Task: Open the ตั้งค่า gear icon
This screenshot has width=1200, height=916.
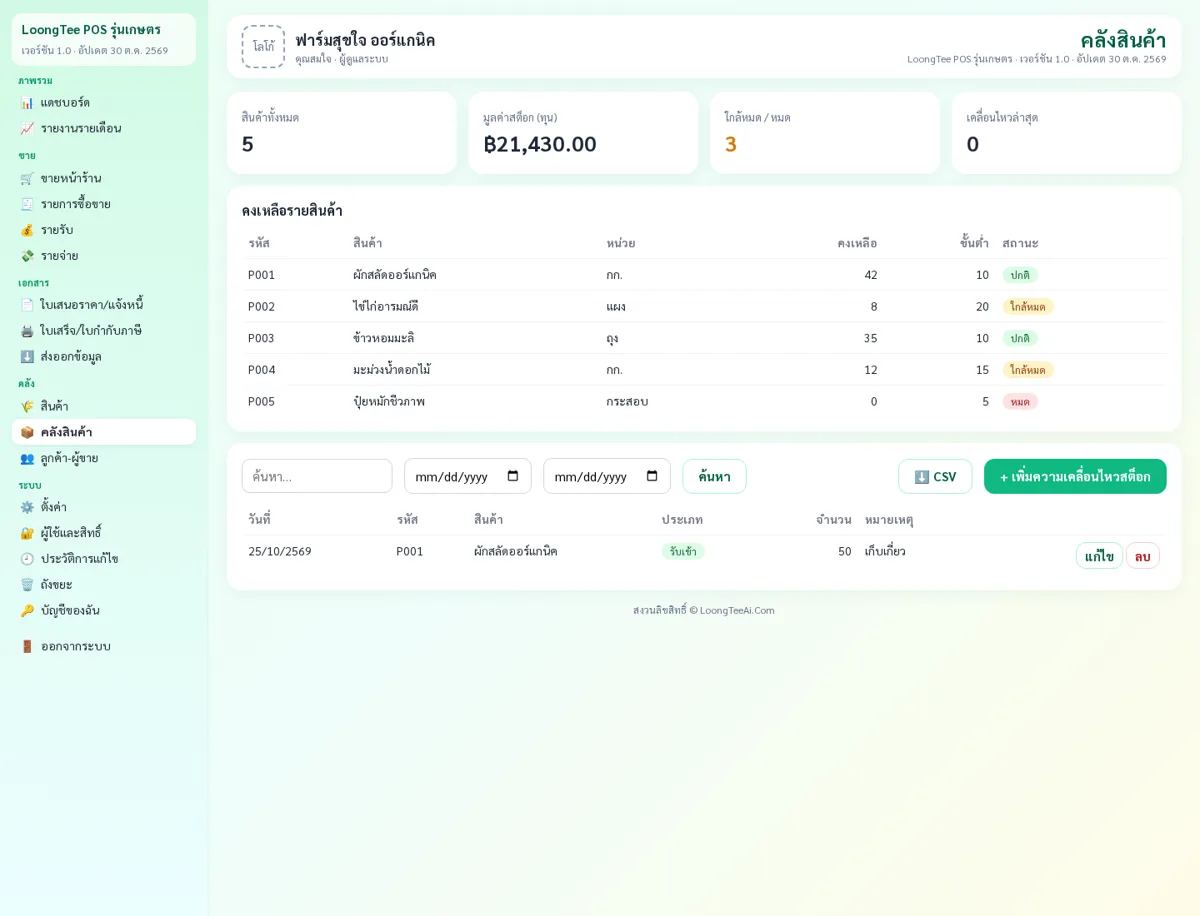Action: coord(27,507)
